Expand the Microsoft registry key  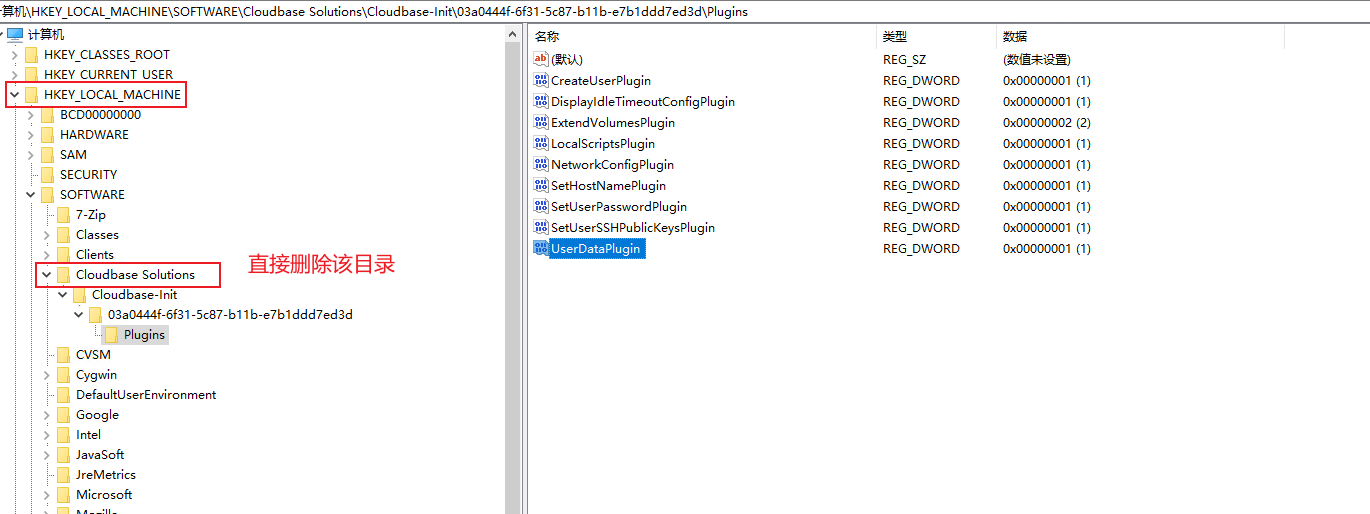pos(46,495)
